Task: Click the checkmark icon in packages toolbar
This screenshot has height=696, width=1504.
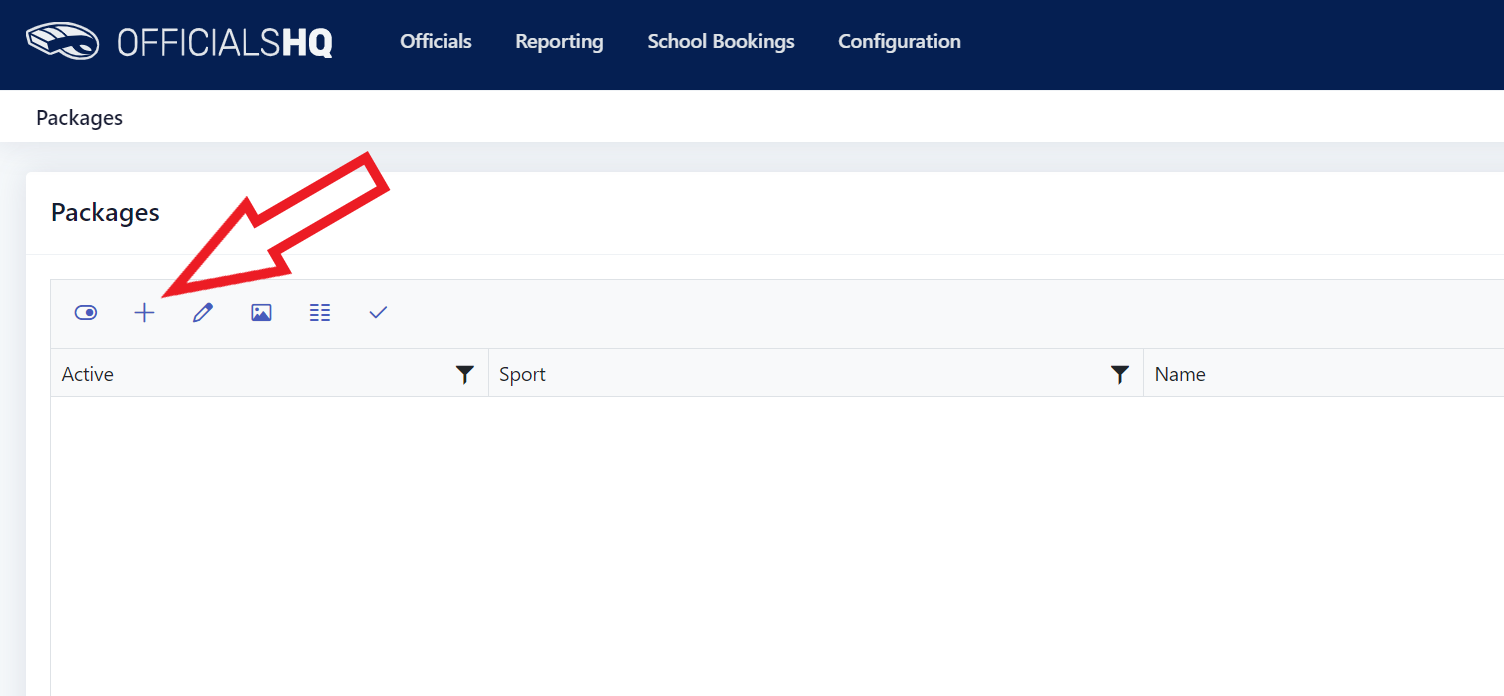Action: (378, 313)
